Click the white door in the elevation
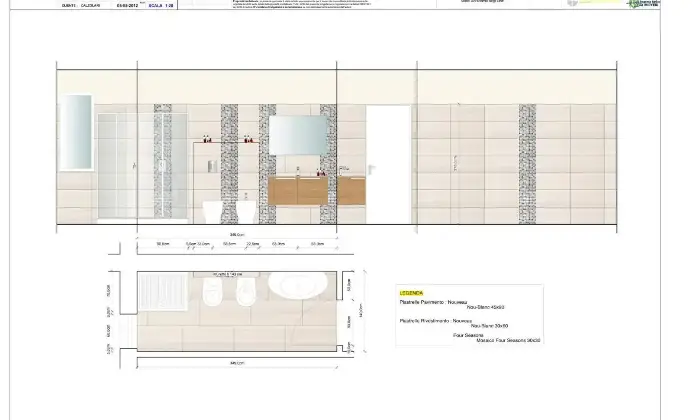This screenshot has height=420, width=700. tap(391, 167)
